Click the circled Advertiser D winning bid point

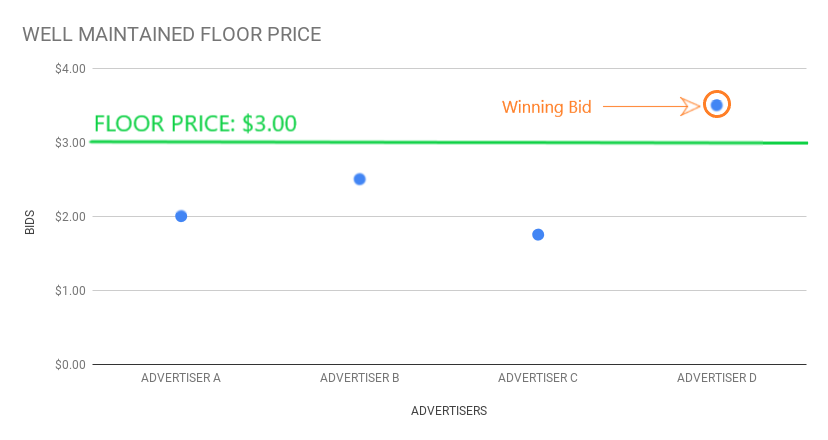point(717,105)
